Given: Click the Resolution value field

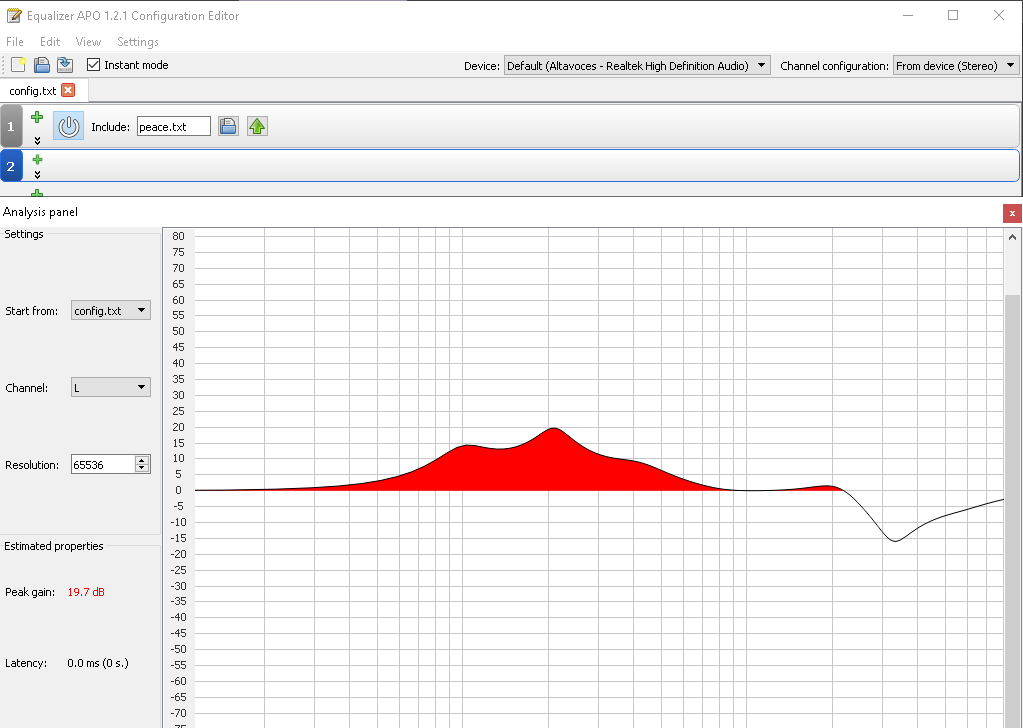Looking at the screenshot, I should 102,464.
